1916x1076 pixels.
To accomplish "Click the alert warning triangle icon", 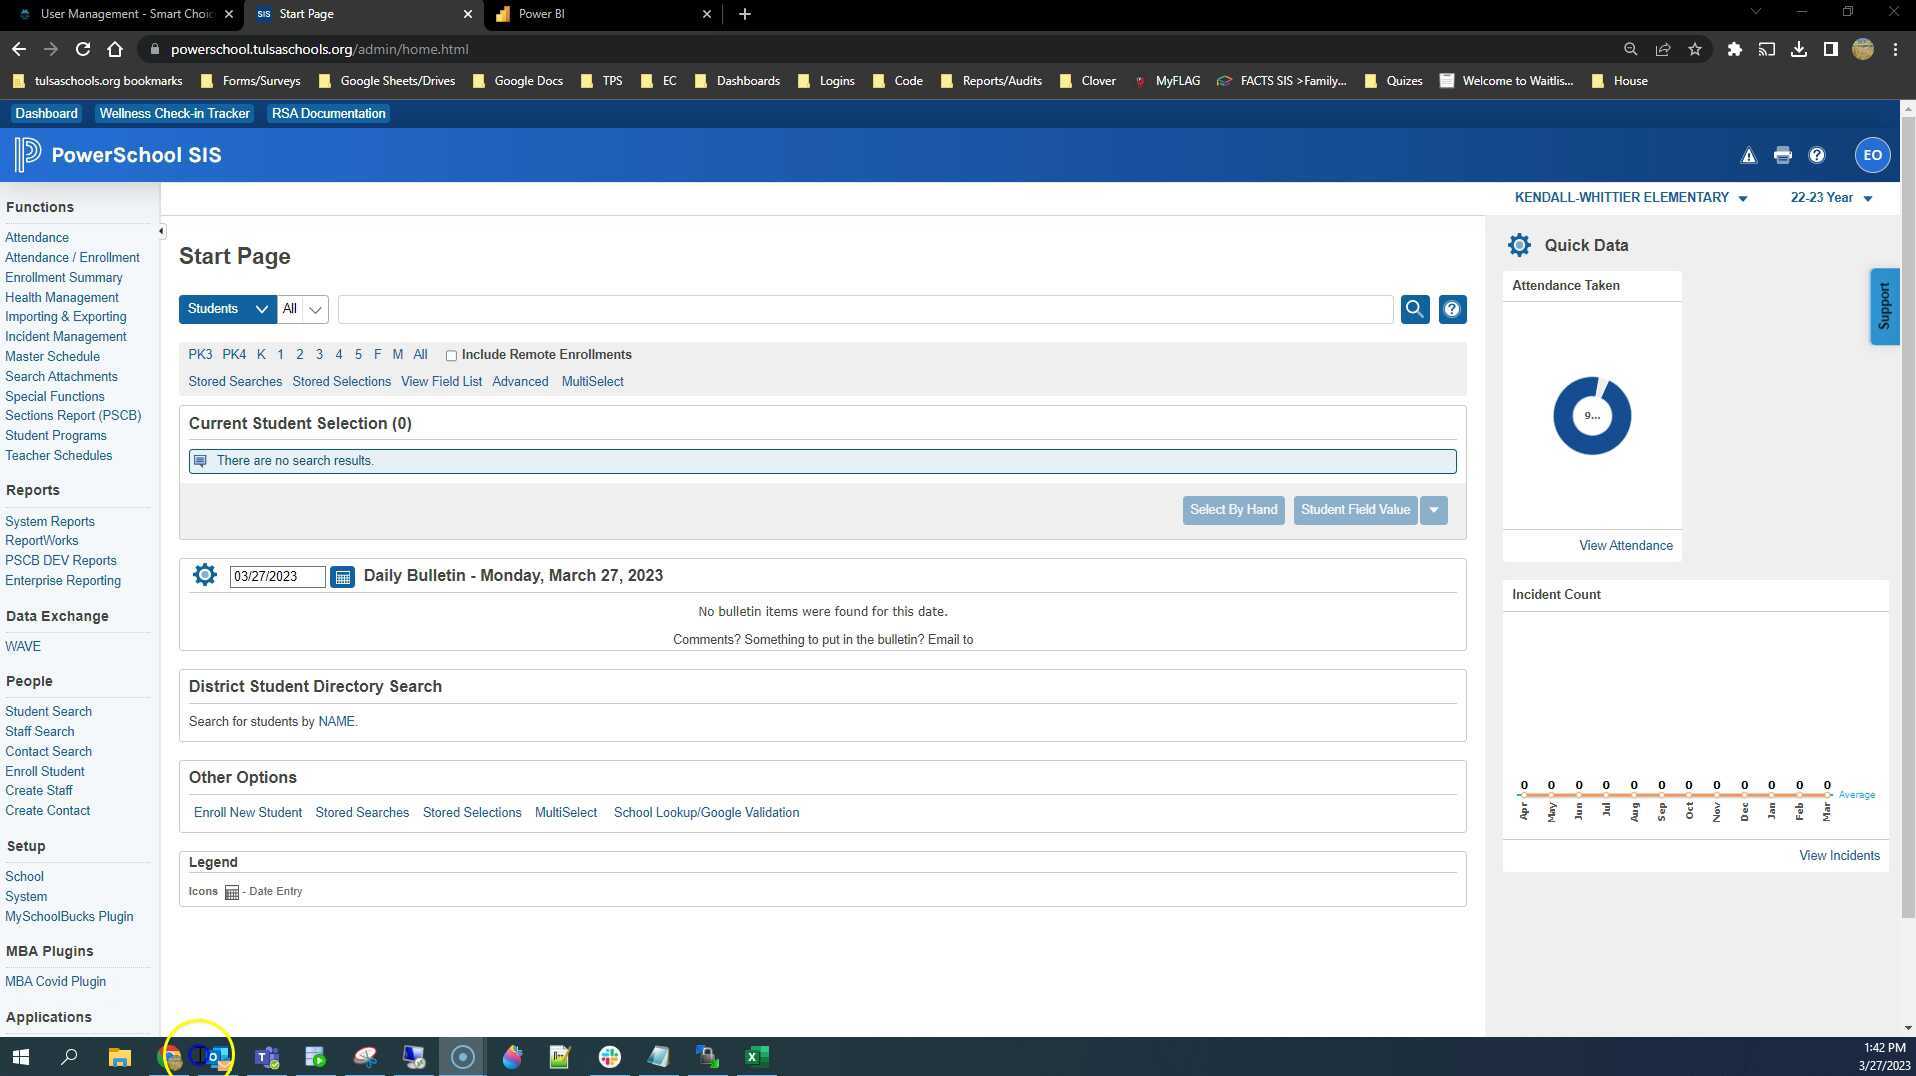I will pyautogui.click(x=1747, y=155).
